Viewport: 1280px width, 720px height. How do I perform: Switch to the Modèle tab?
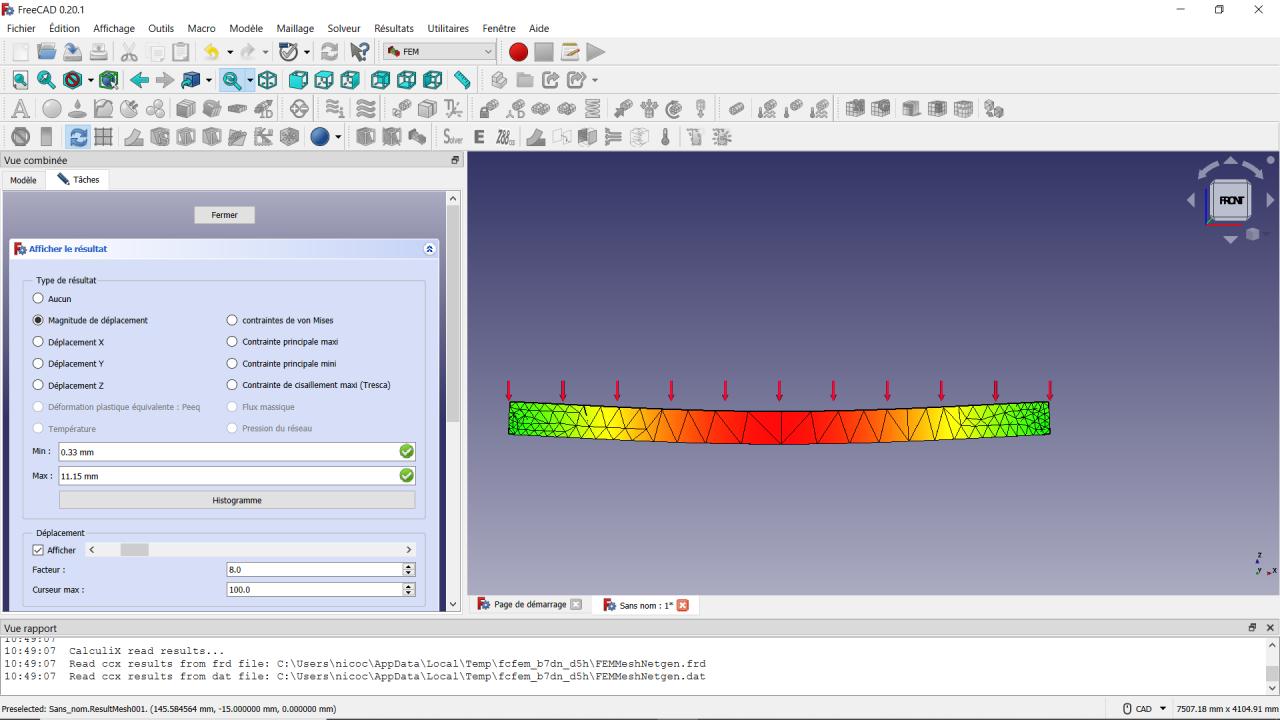coord(23,180)
